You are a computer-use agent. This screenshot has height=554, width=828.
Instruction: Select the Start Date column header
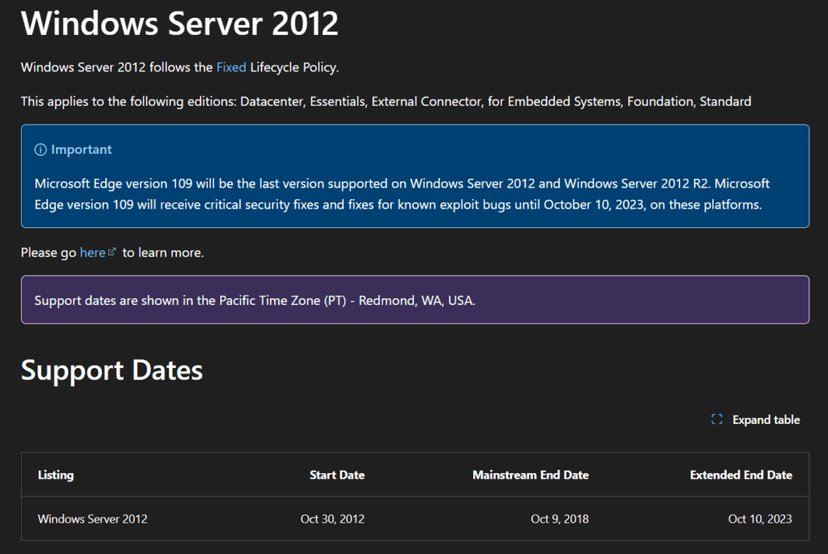tap(337, 475)
